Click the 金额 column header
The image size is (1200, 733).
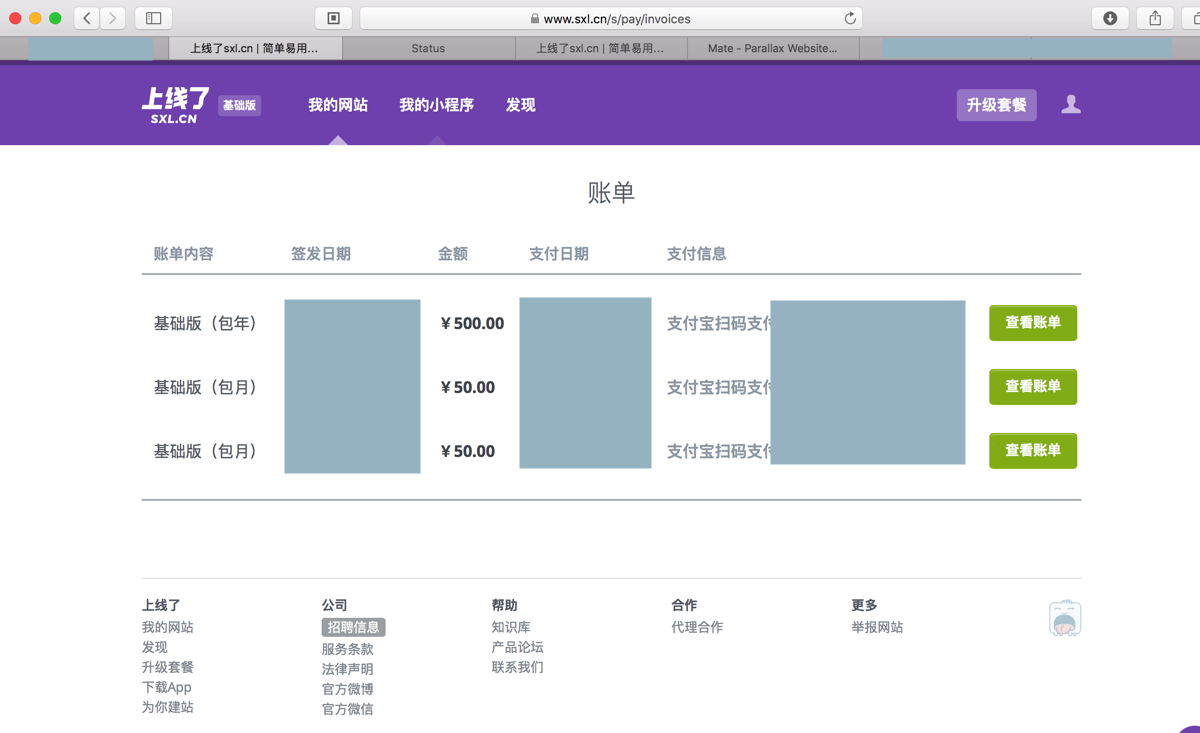(453, 254)
